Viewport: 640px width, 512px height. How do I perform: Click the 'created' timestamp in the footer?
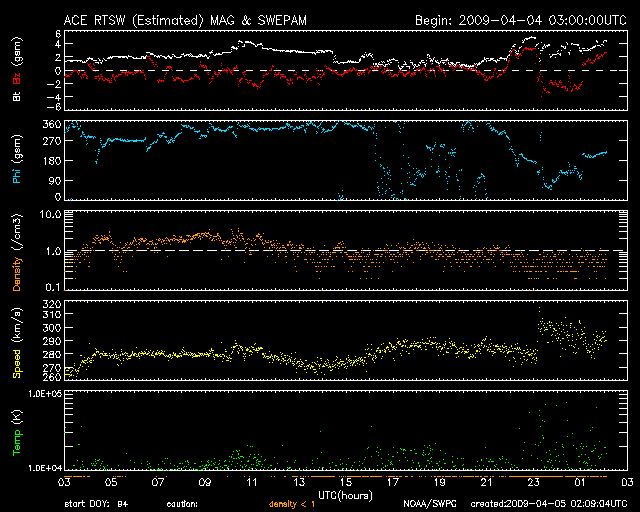[x=549, y=504]
